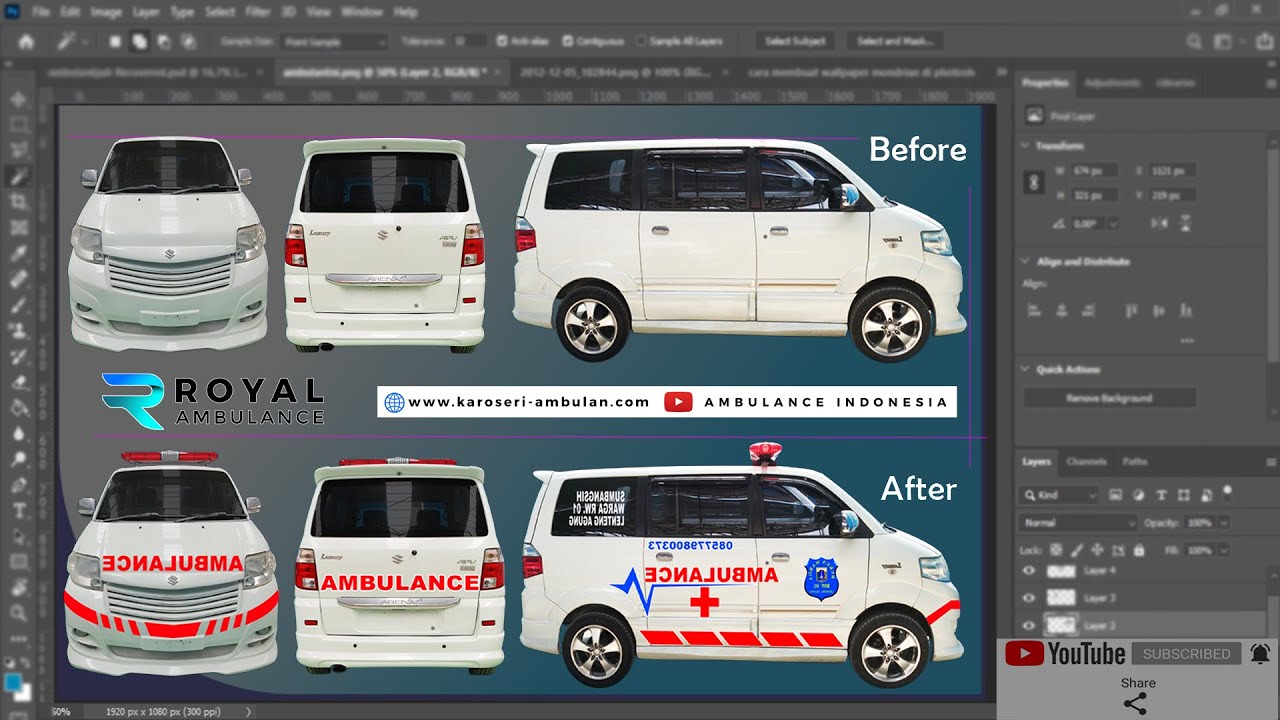Image resolution: width=1280 pixels, height=720 pixels.
Task: Select the Hand tool
Action: [x=18, y=588]
